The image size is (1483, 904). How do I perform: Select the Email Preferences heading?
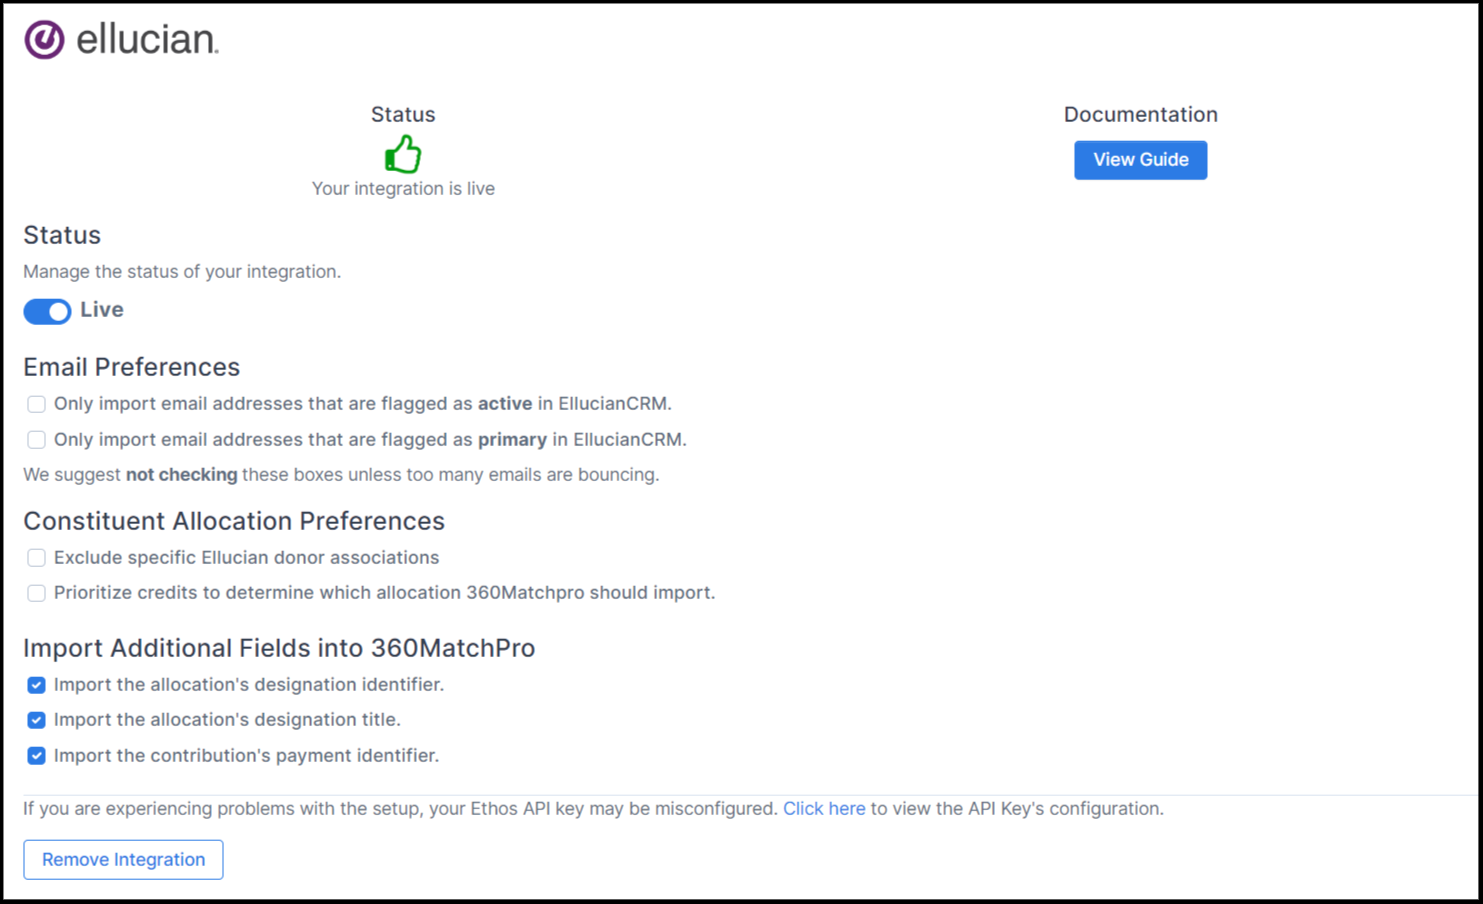tap(131, 367)
